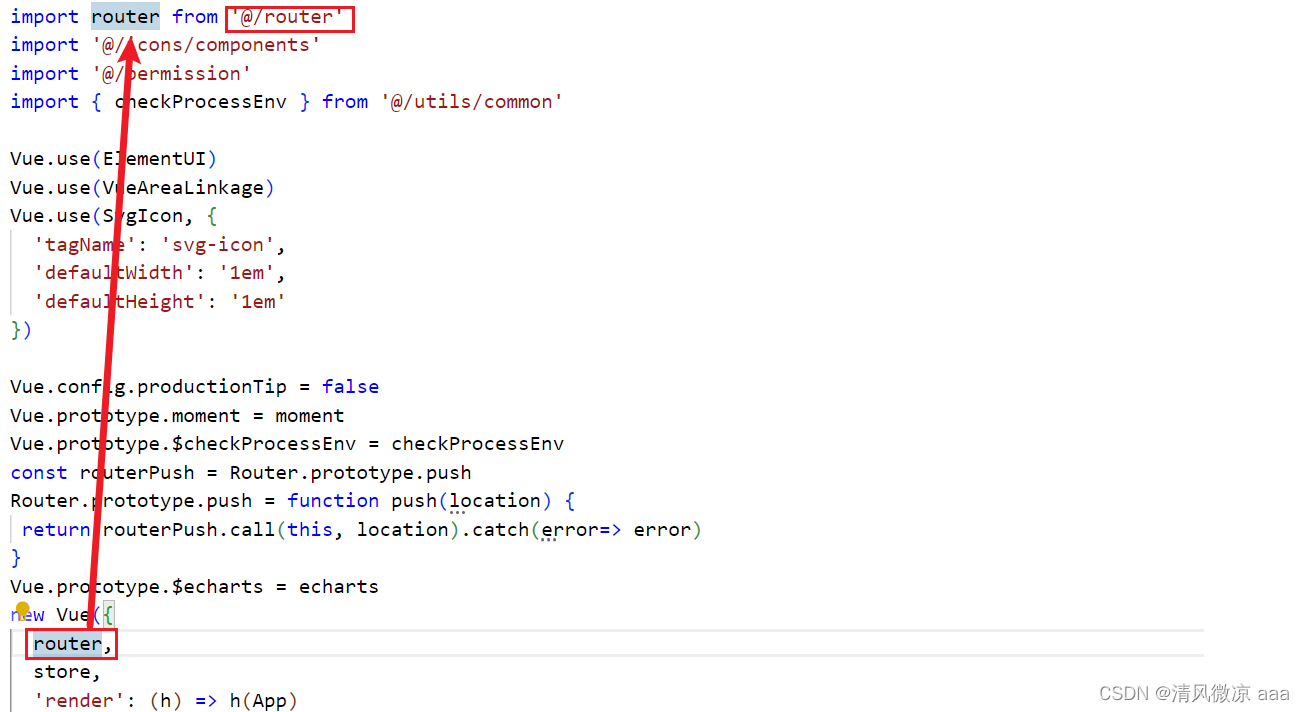Image resolution: width=1304 pixels, height=712 pixels.
Task: Click the moment value on prototype line
Action: pos(309,416)
